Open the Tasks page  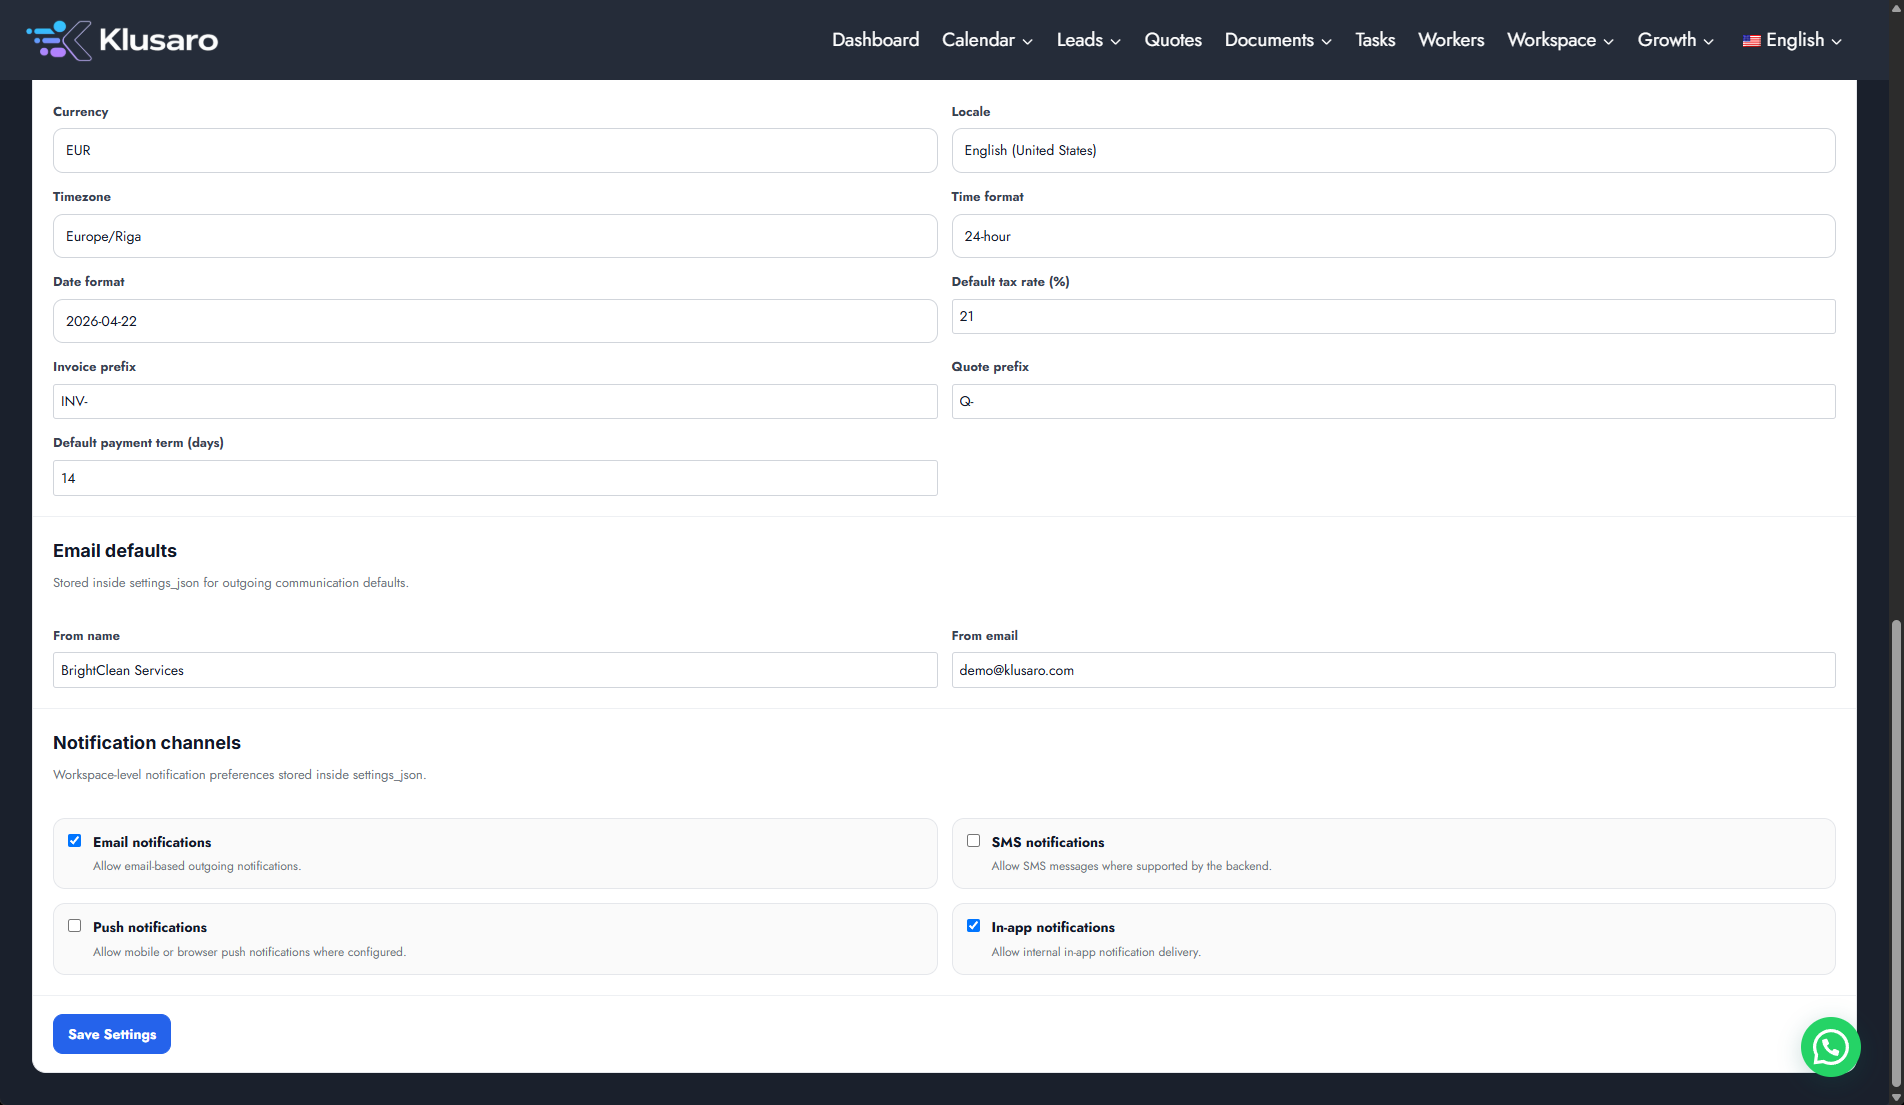(x=1375, y=40)
